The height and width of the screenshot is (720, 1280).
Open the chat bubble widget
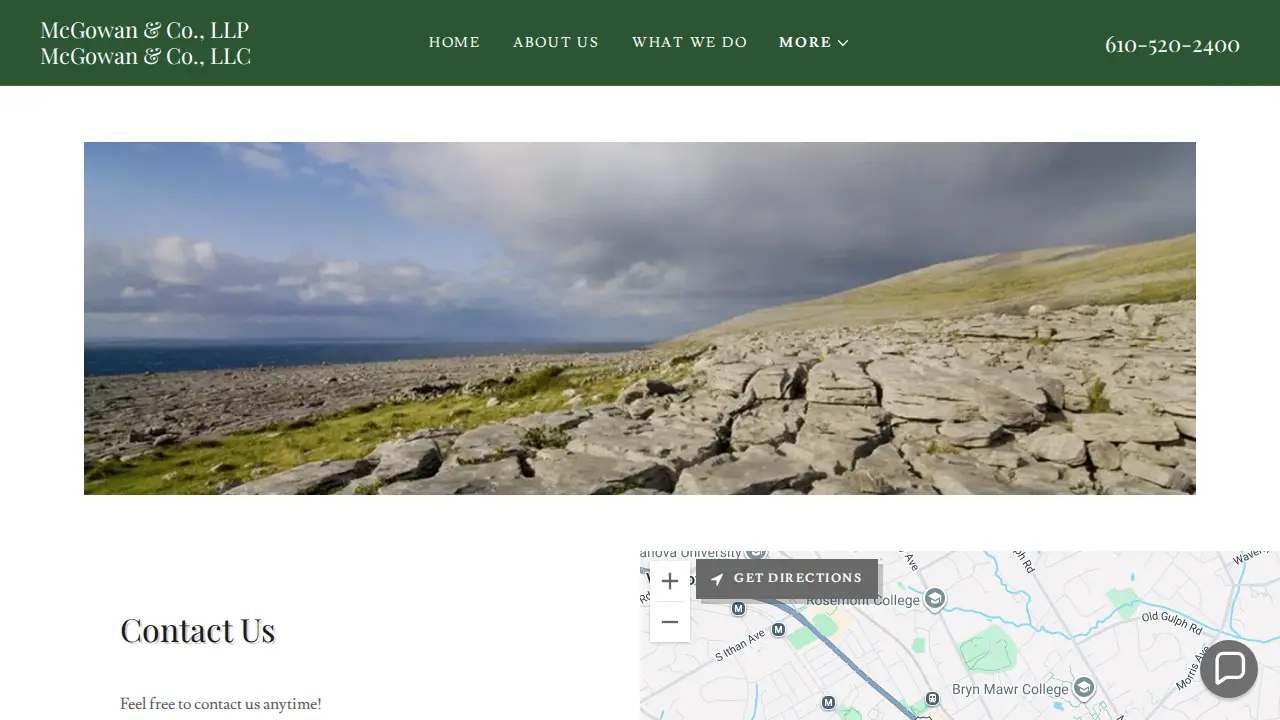pyautogui.click(x=1229, y=668)
